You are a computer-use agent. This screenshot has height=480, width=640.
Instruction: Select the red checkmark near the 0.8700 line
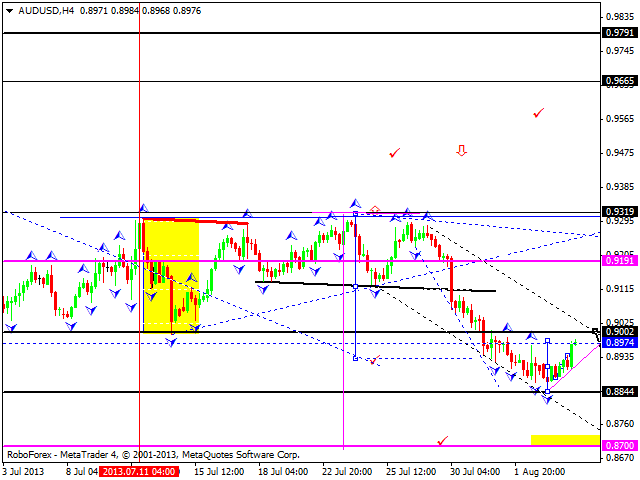[x=442, y=439]
